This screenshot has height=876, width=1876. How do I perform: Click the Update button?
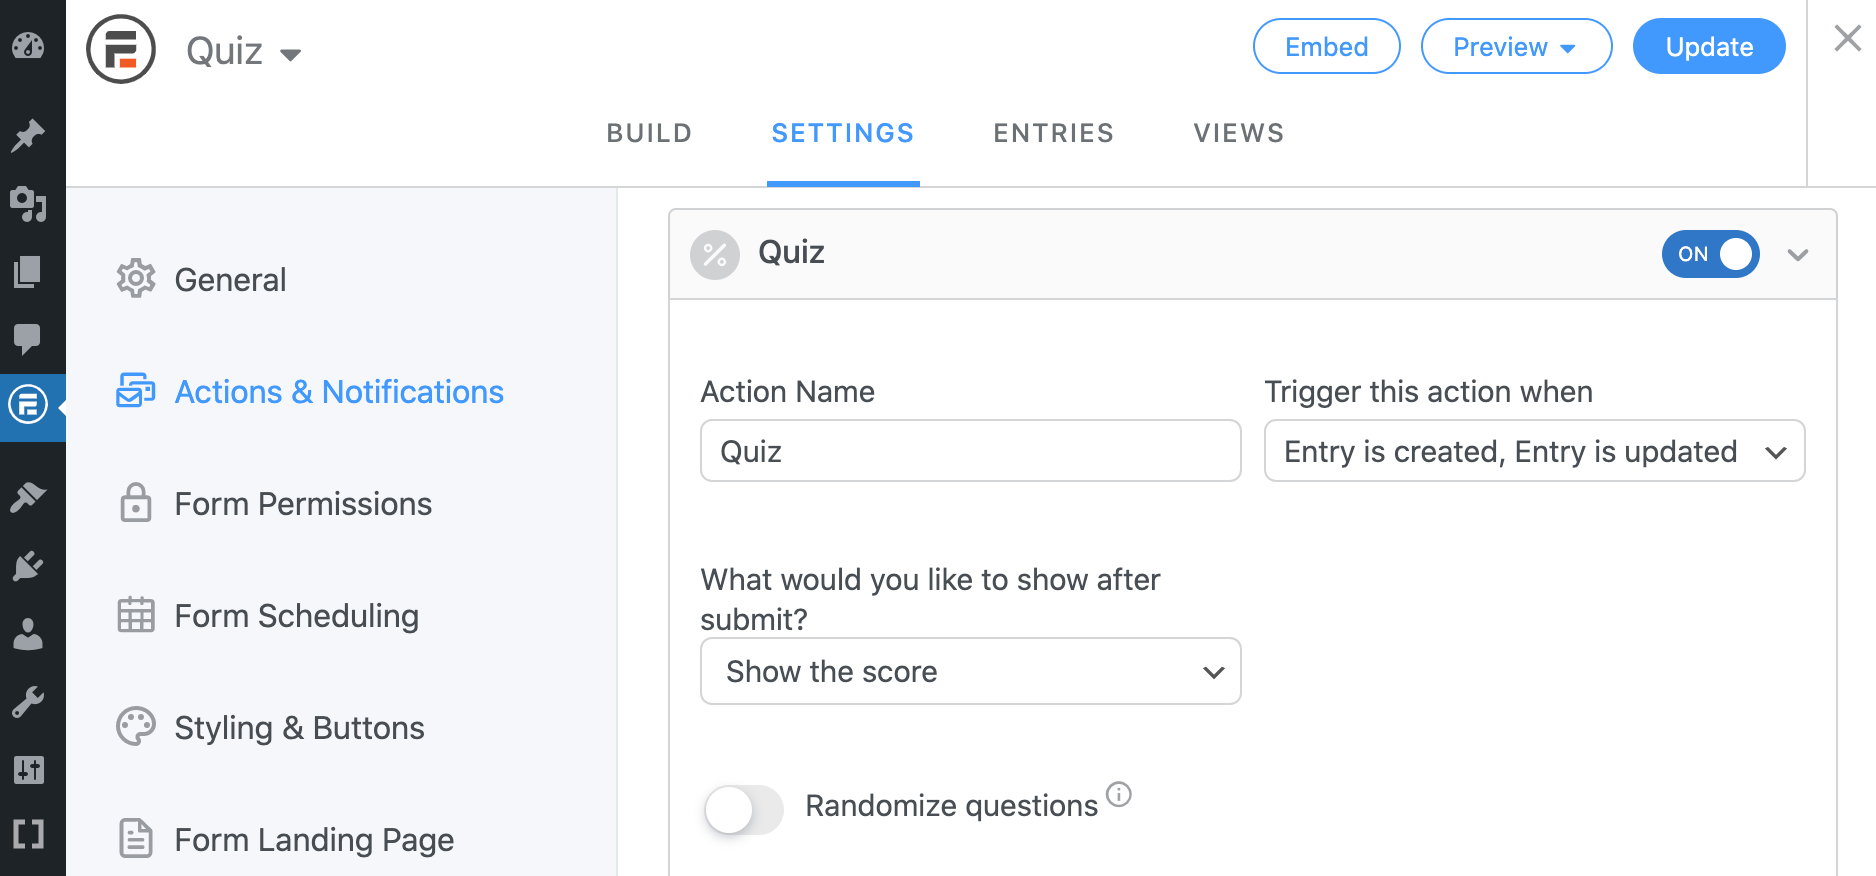(x=1708, y=46)
